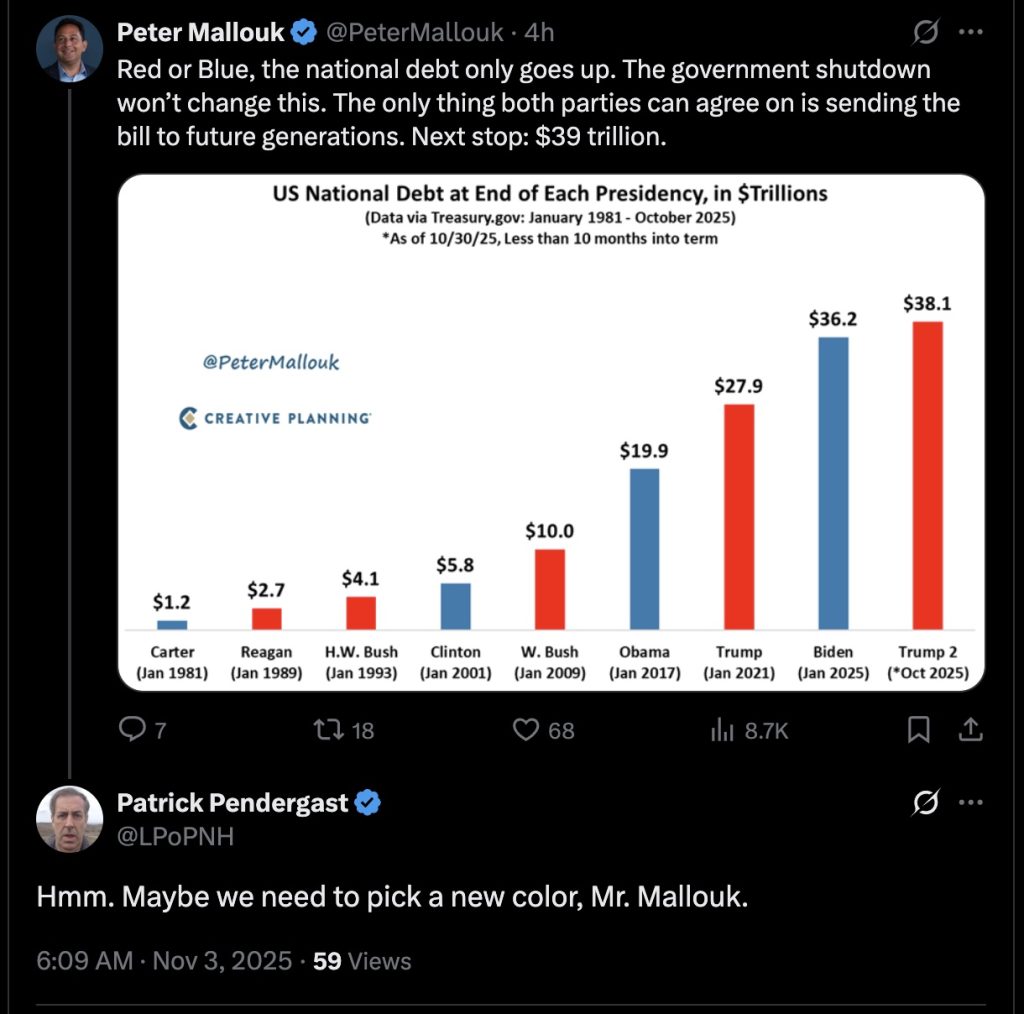Click the Patrick Pendergast display name

point(233,802)
